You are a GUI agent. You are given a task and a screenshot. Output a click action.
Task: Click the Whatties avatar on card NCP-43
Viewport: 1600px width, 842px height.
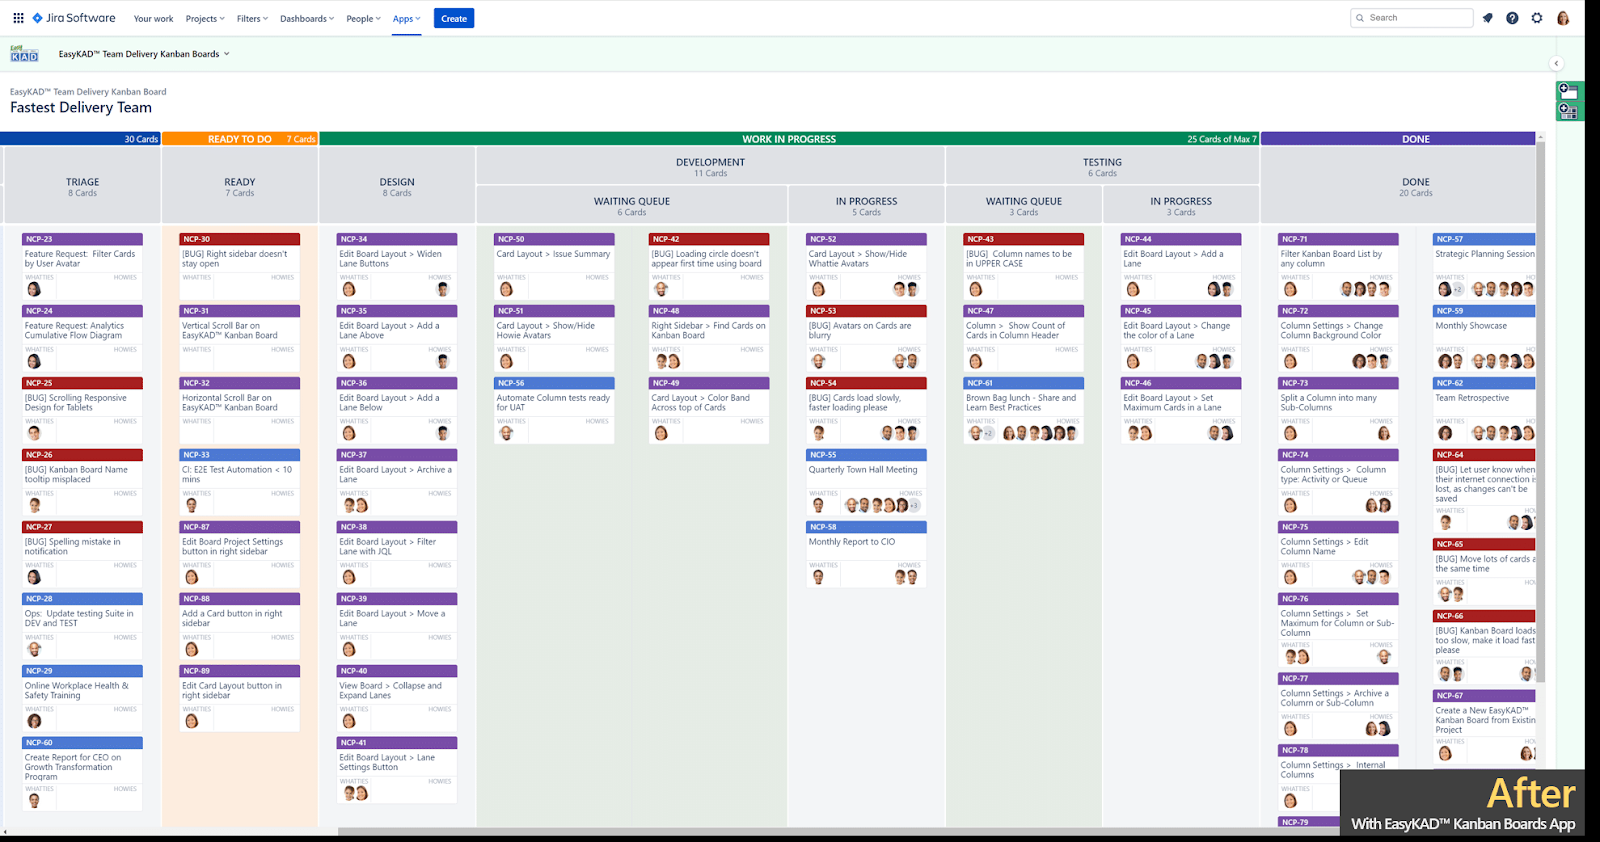tap(976, 289)
